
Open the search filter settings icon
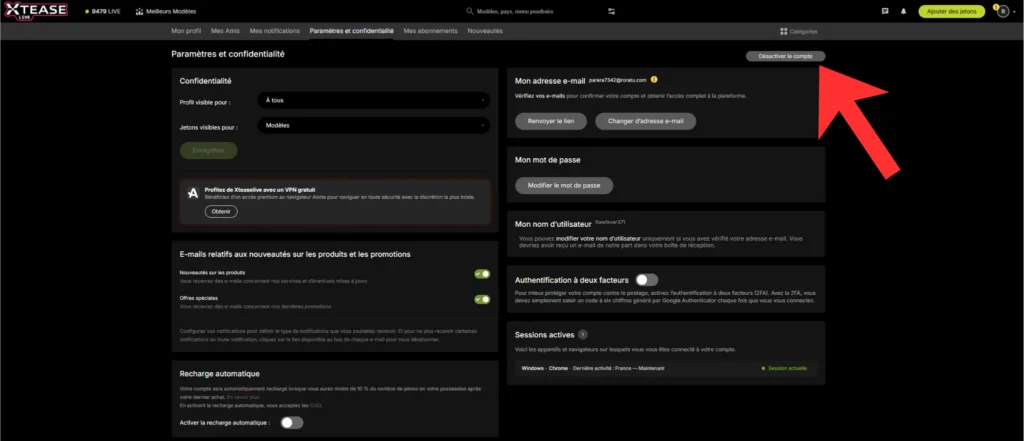tap(611, 11)
